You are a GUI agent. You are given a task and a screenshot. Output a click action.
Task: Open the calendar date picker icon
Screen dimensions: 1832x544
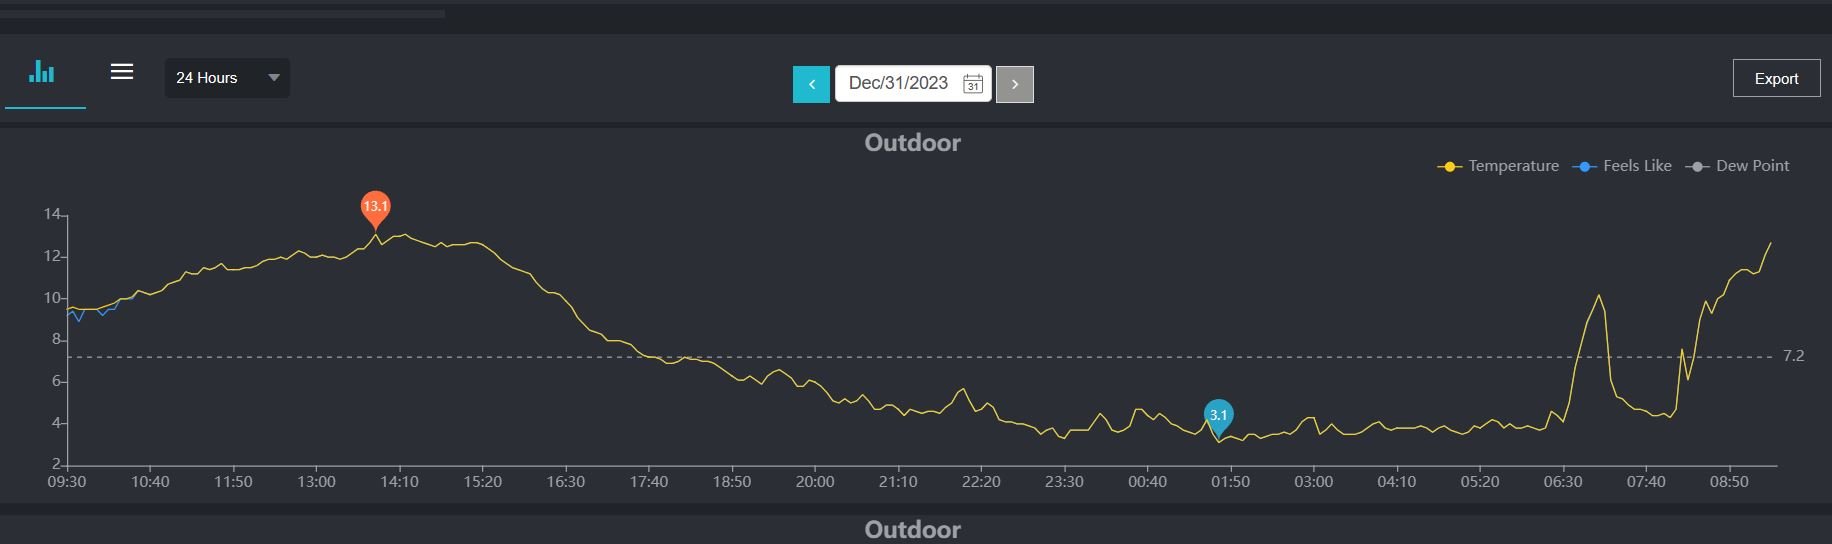pyautogui.click(x=972, y=84)
